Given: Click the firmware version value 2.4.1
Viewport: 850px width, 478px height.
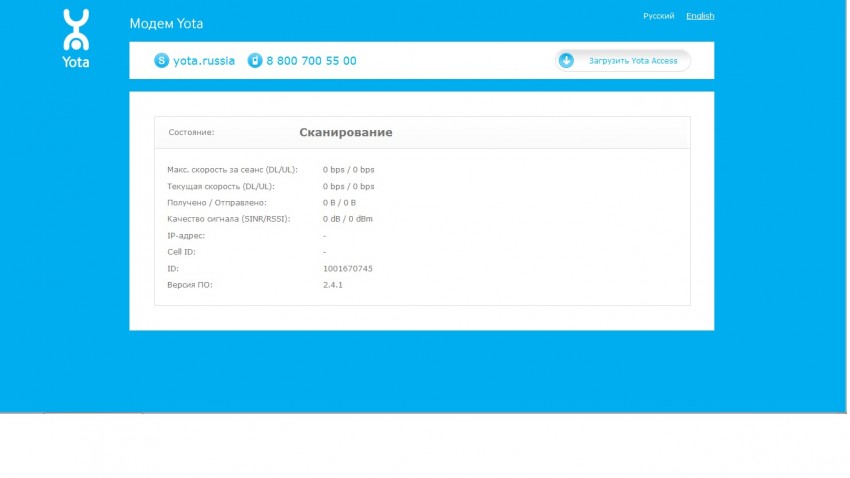Looking at the screenshot, I should [333, 285].
